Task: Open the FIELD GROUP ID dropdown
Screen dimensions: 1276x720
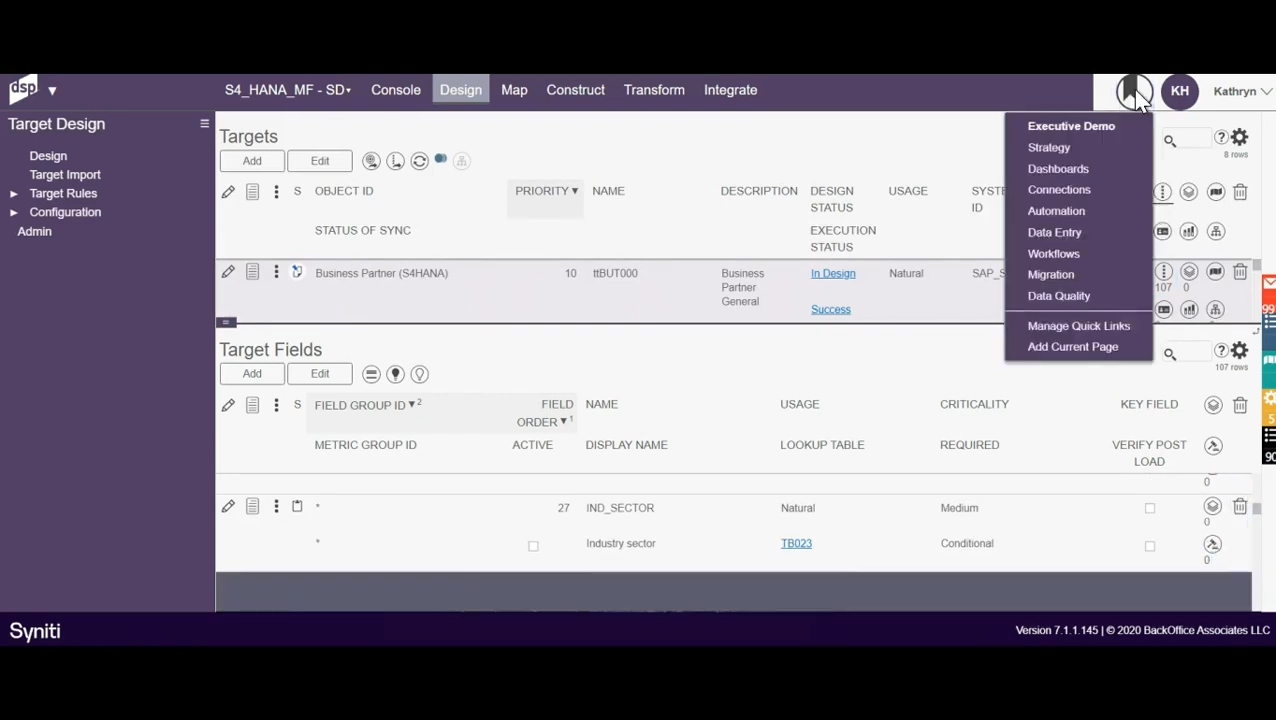Action: click(x=411, y=404)
